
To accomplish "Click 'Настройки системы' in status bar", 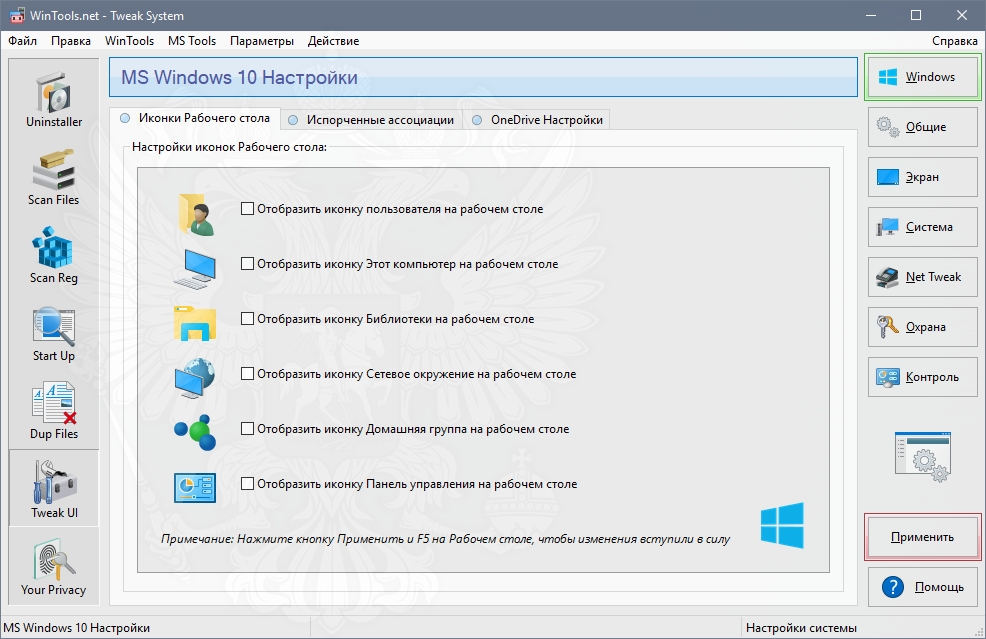I will (801, 628).
